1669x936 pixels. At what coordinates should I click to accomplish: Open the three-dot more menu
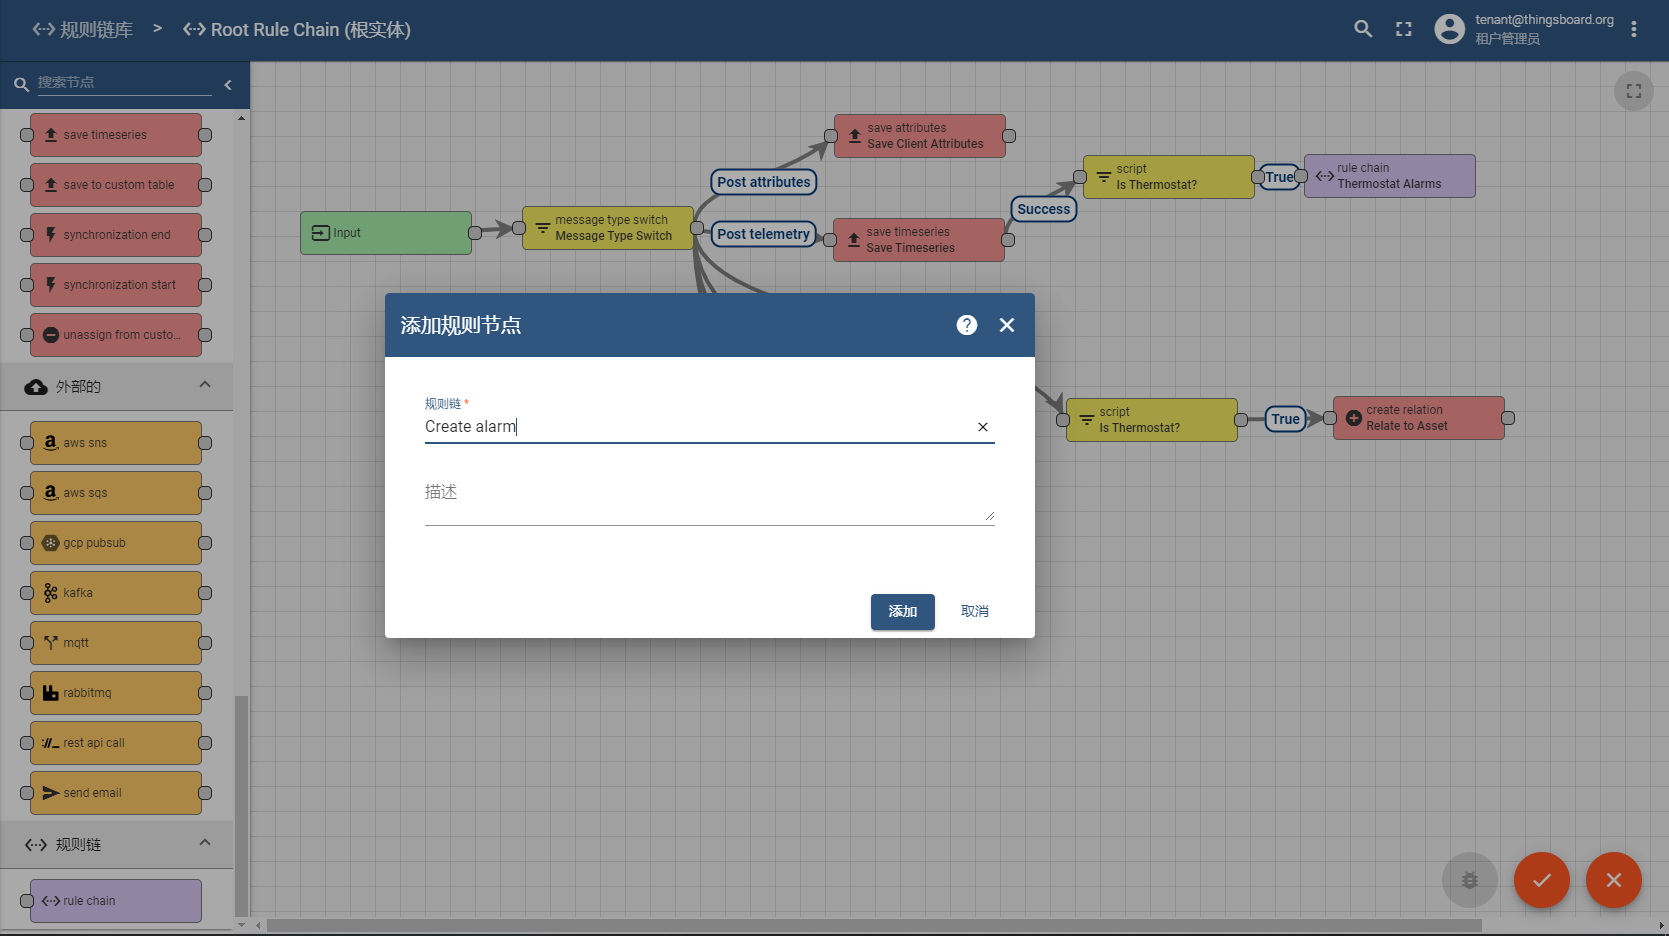click(1634, 29)
